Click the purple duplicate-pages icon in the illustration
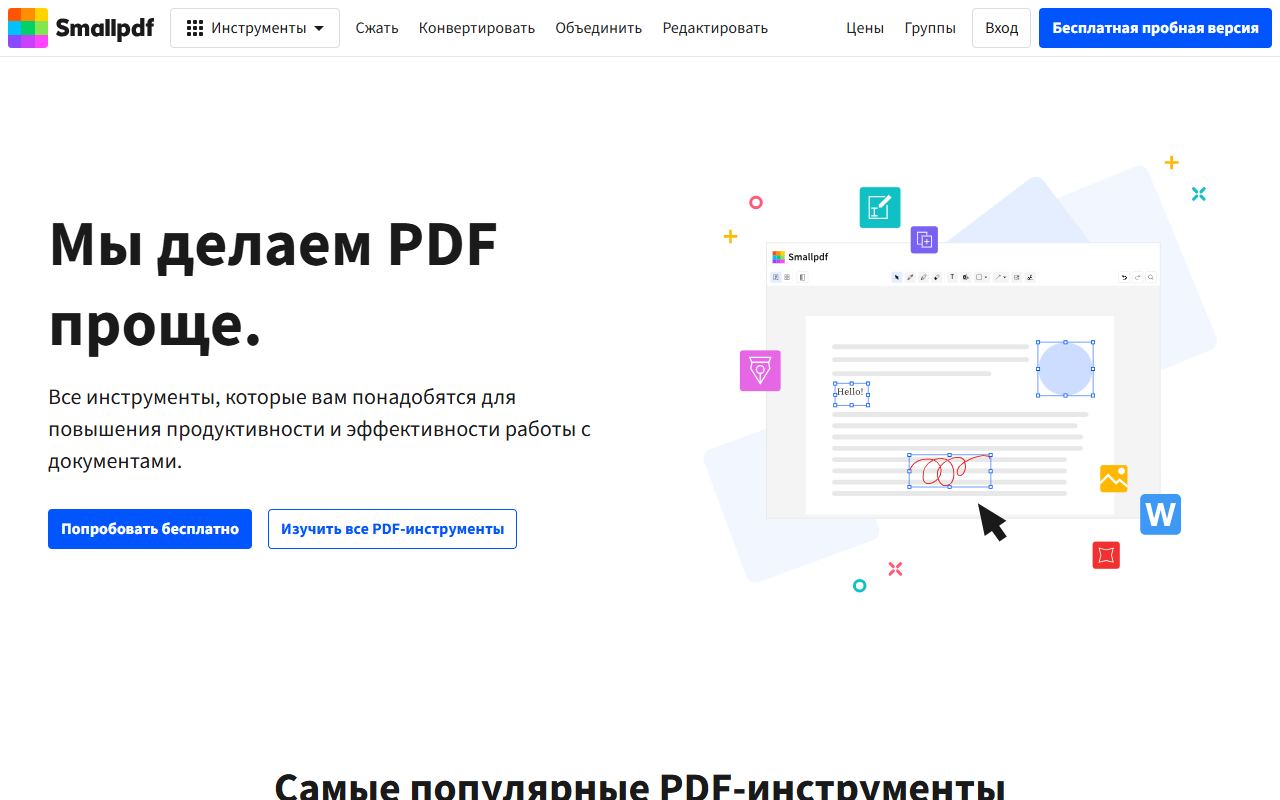The width and height of the screenshot is (1280, 800). point(924,239)
